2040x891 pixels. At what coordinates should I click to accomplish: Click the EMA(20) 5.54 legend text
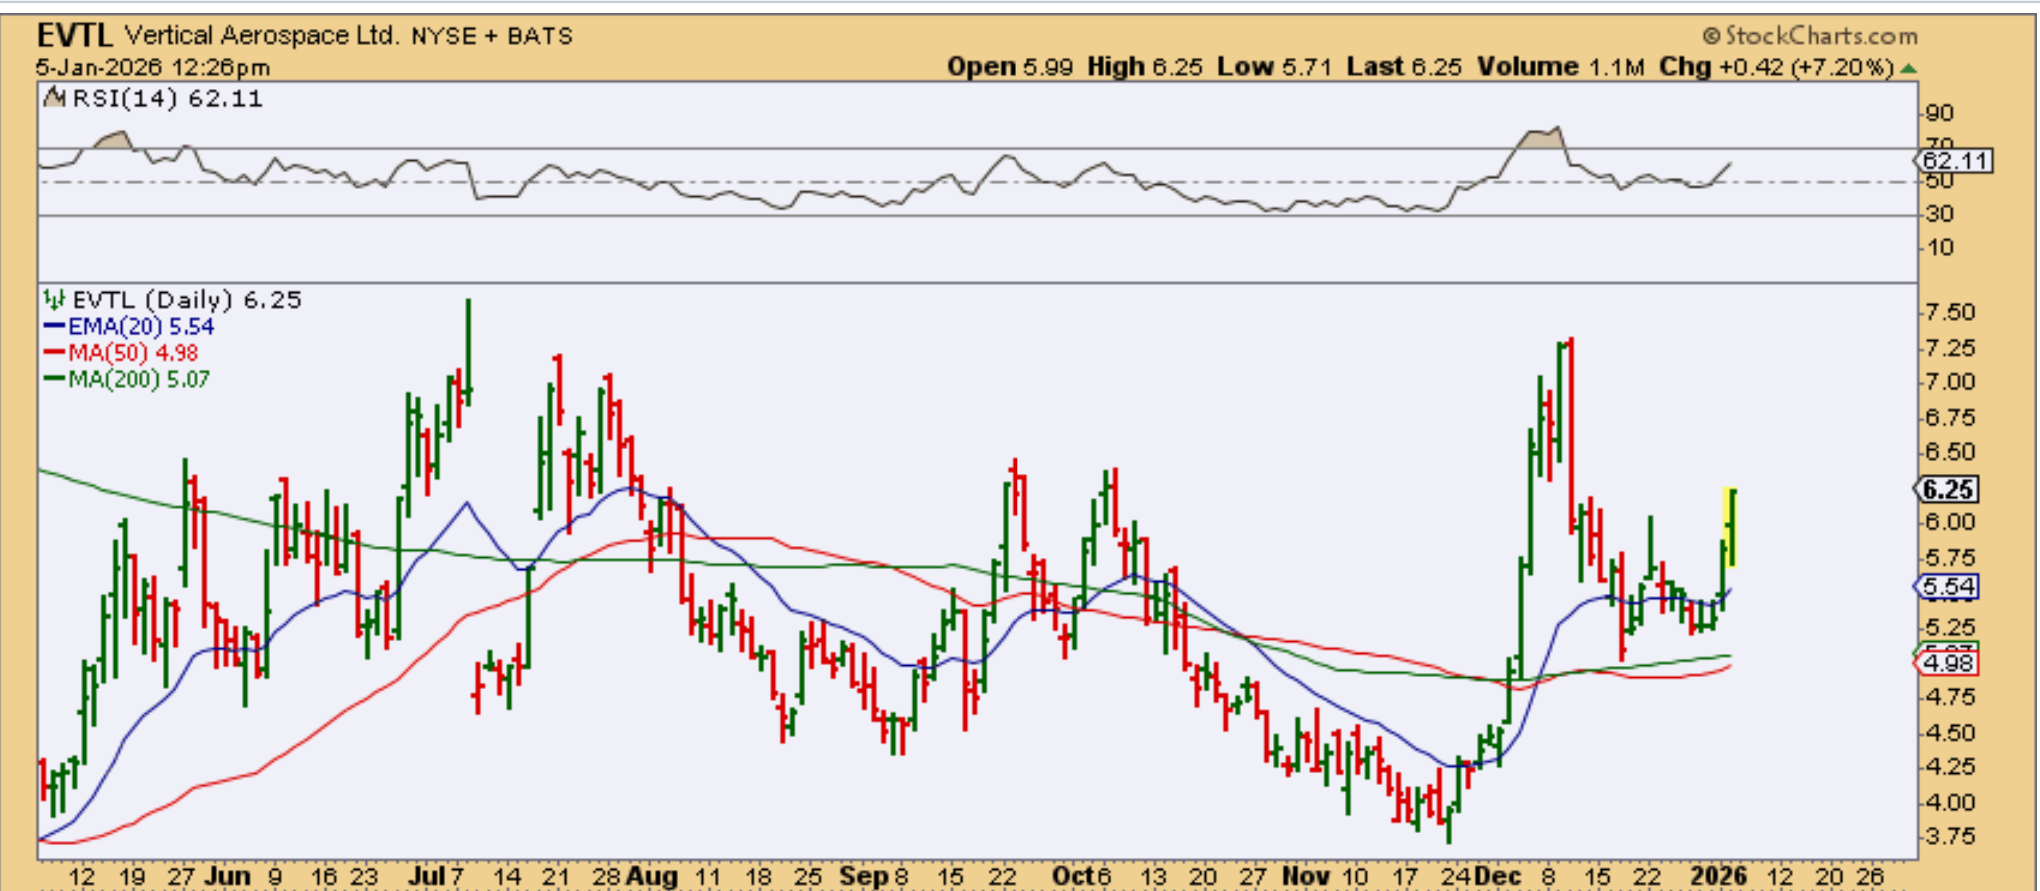click(141, 326)
